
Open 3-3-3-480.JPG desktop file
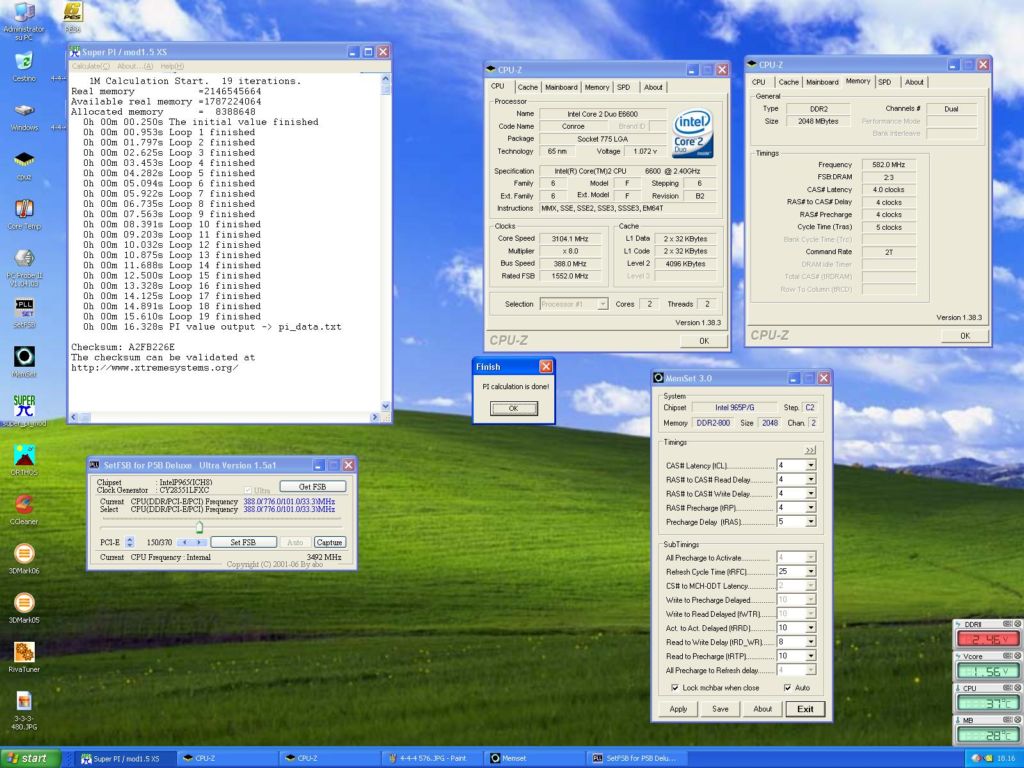(24, 711)
